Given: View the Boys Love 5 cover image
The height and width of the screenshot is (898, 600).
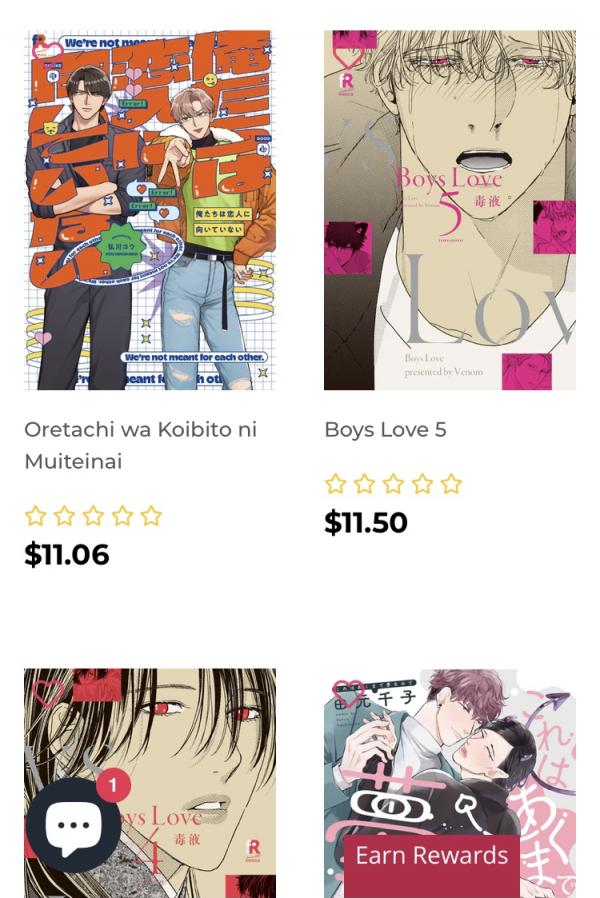Looking at the screenshot, I should (450, 210).
